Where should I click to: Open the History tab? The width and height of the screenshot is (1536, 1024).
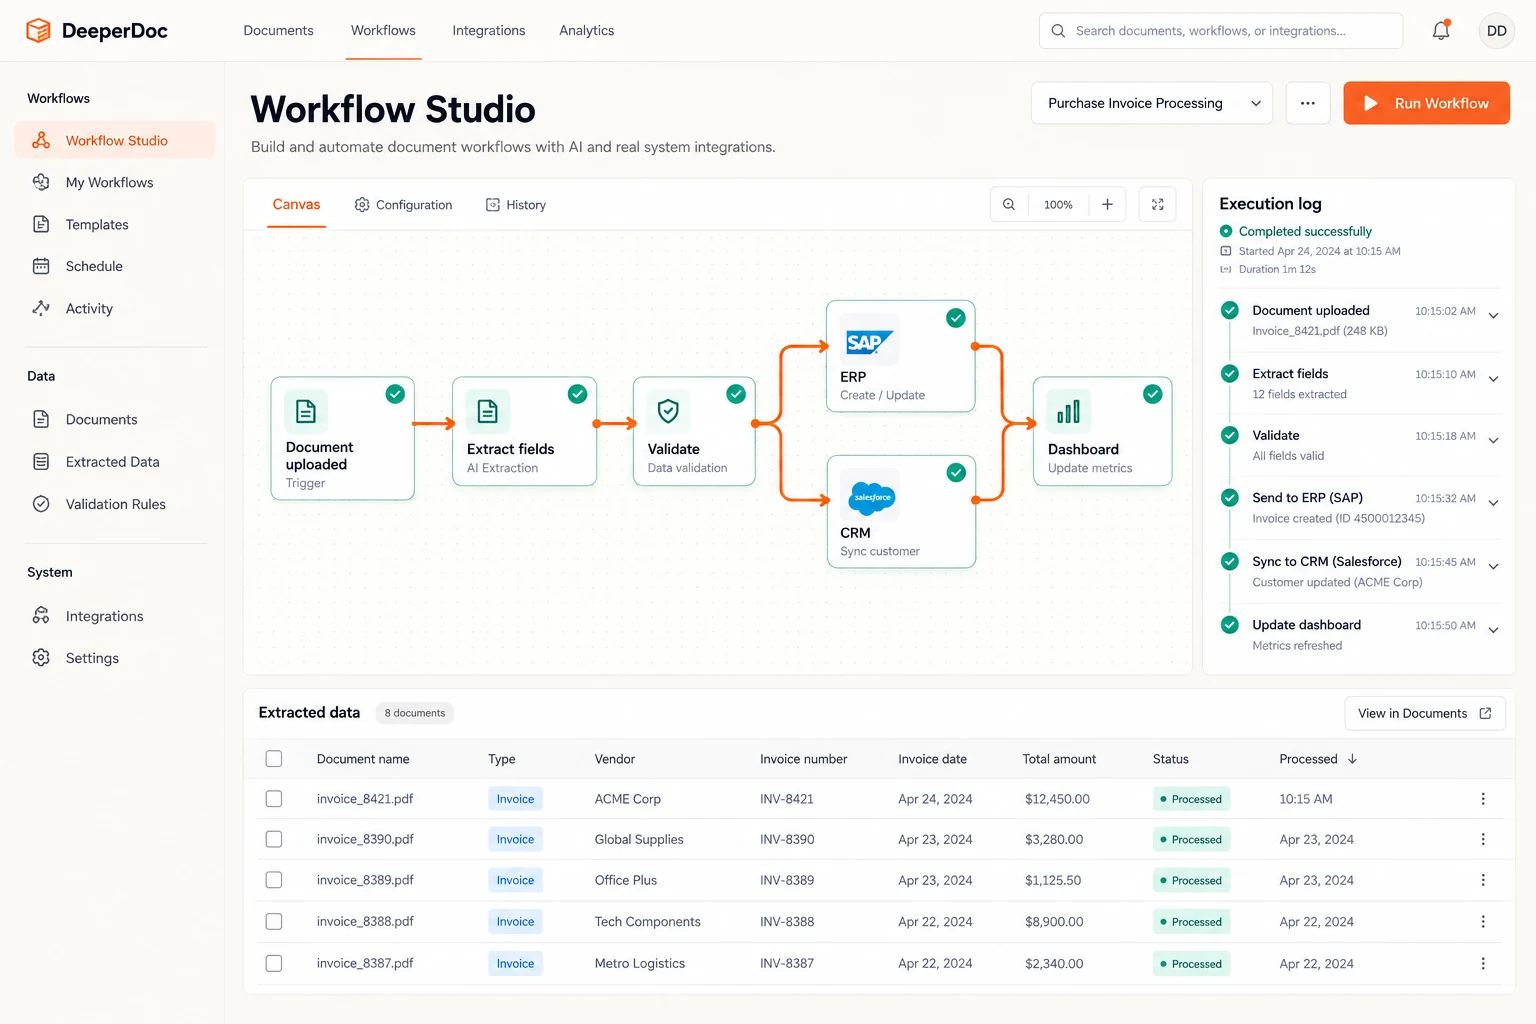pos(516,205)
